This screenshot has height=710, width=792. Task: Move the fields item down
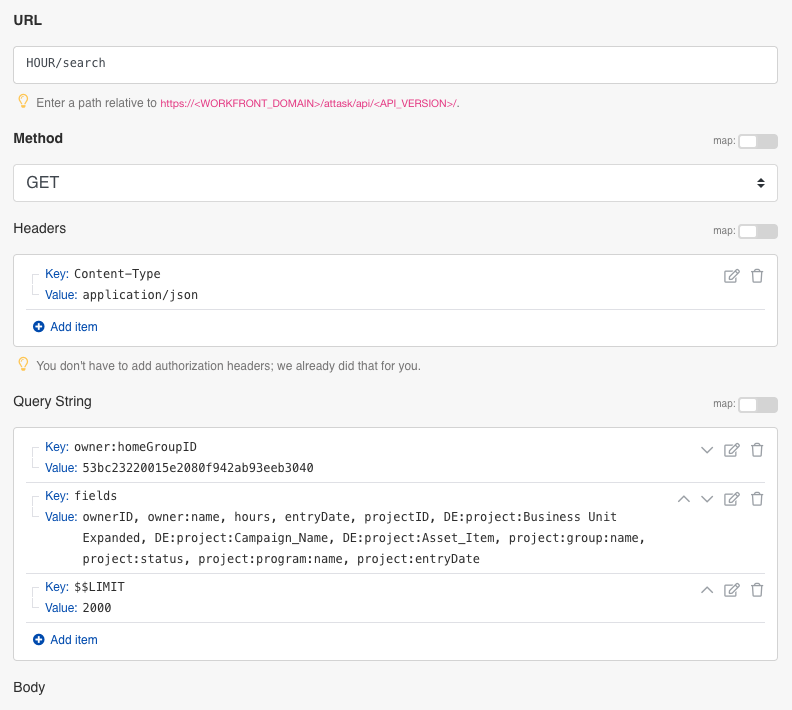pos(707,499)
